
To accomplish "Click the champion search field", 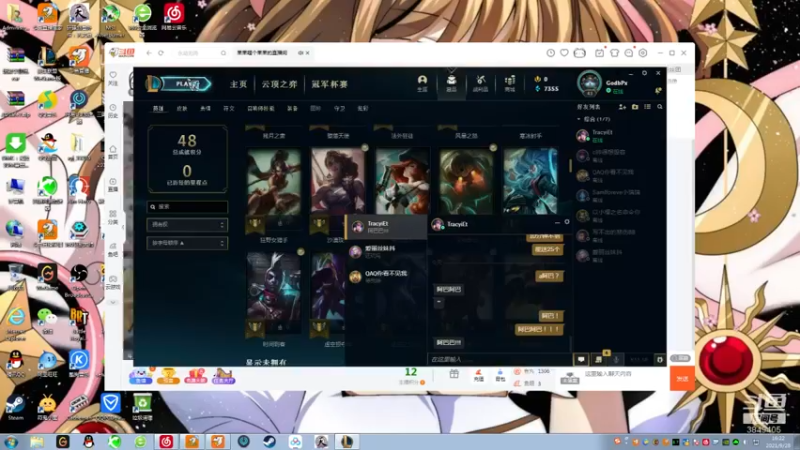I will 187,207.
